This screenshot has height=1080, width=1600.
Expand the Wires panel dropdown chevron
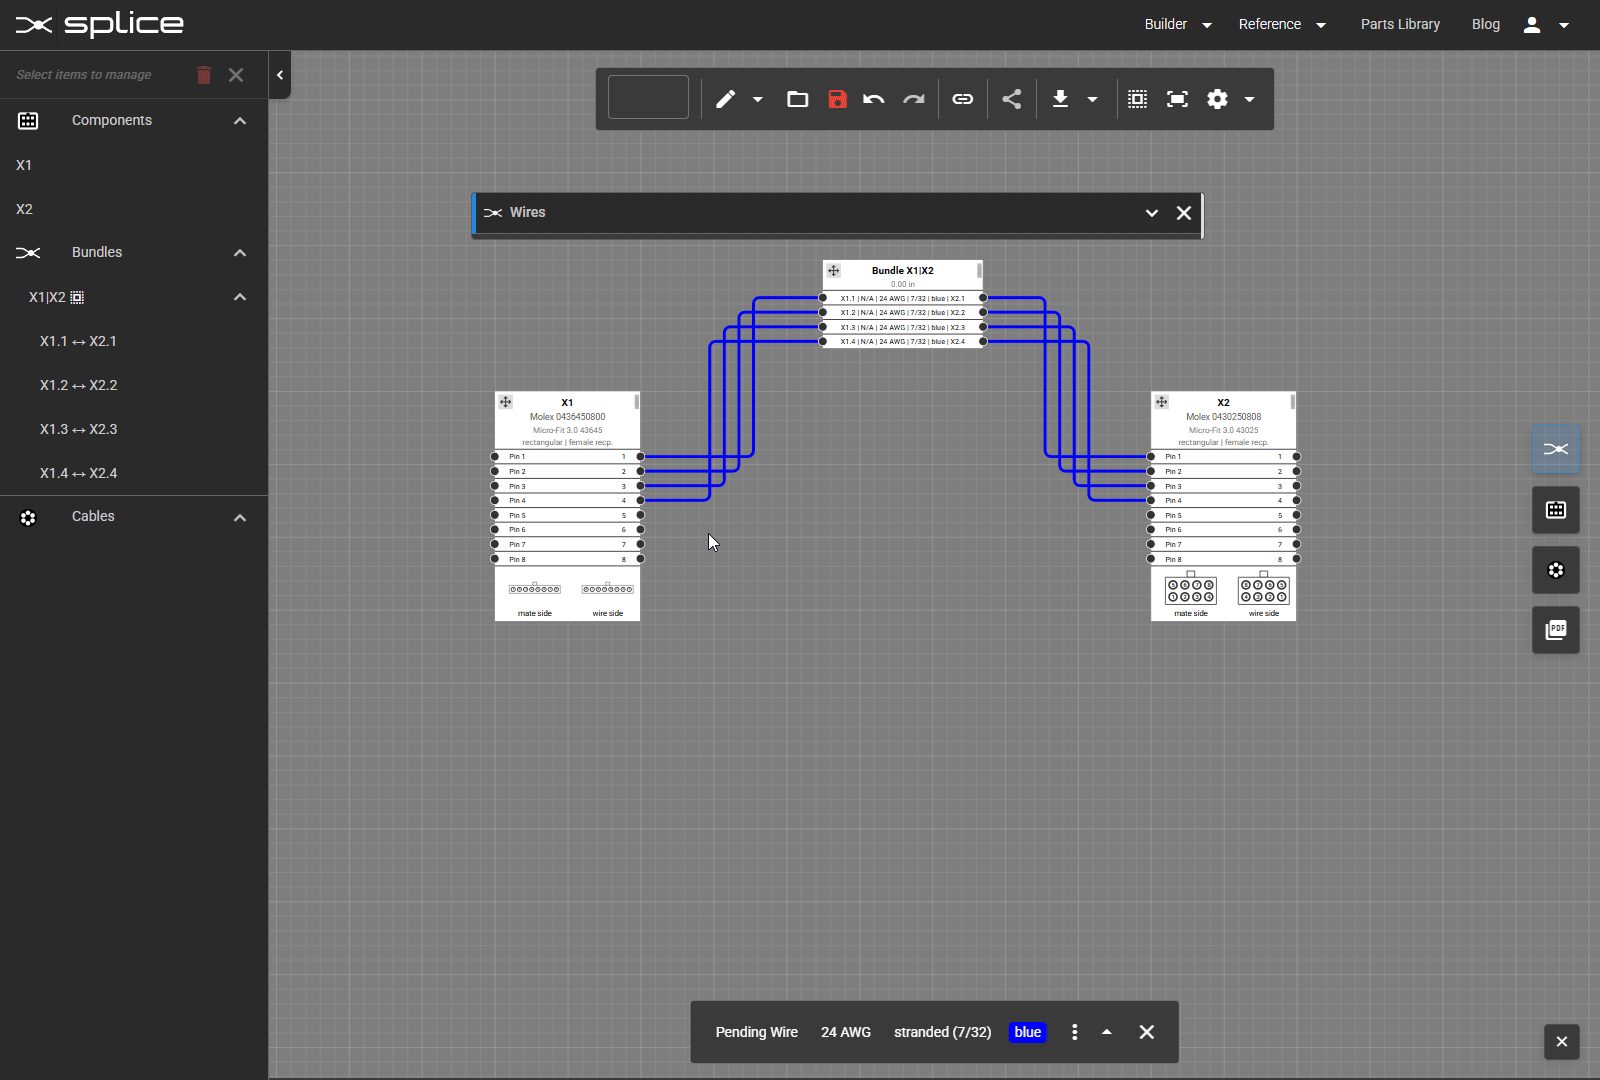[1151, 213]
